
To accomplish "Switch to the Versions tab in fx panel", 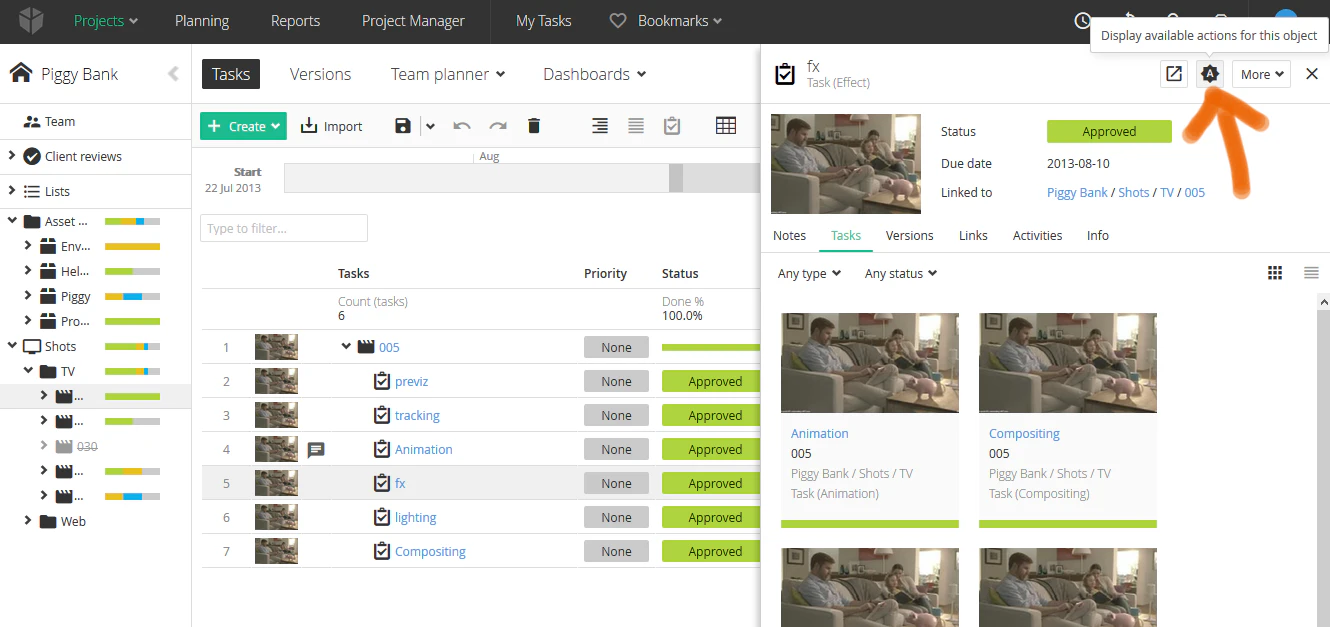I will (910, 235).
